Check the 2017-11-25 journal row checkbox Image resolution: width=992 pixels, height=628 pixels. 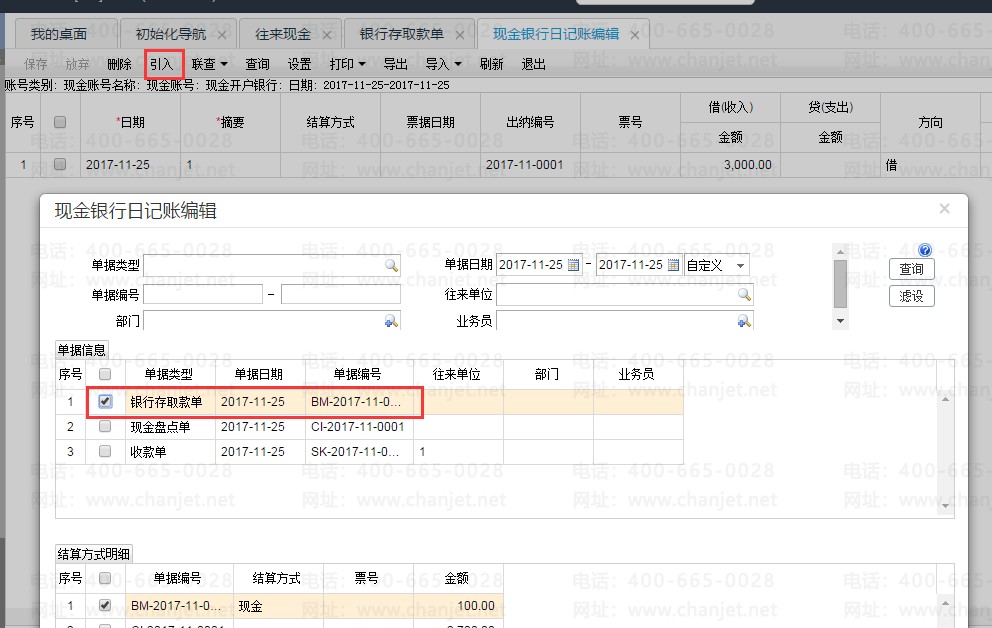(60, 164)
